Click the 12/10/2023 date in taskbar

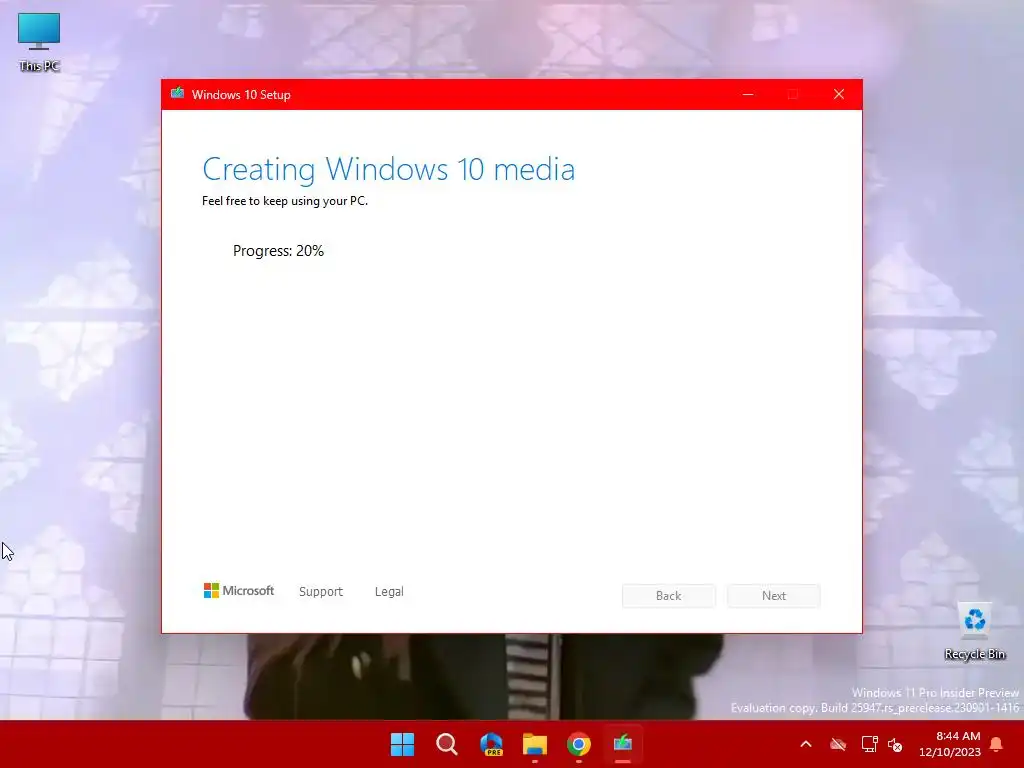(950, 752)
